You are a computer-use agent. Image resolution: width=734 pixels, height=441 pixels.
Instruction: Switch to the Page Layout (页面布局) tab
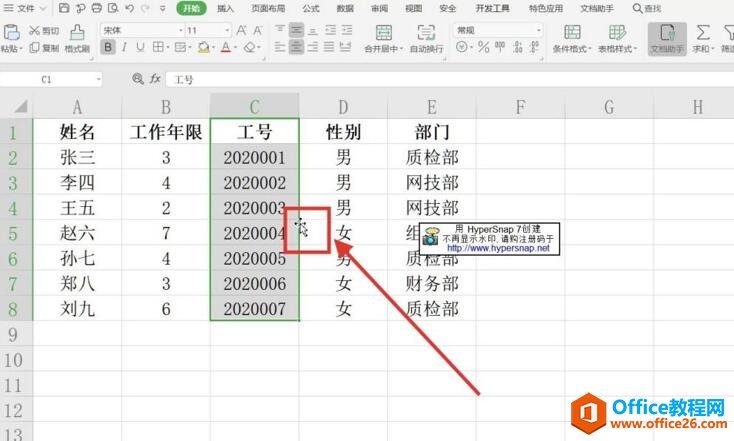point(268,8)
